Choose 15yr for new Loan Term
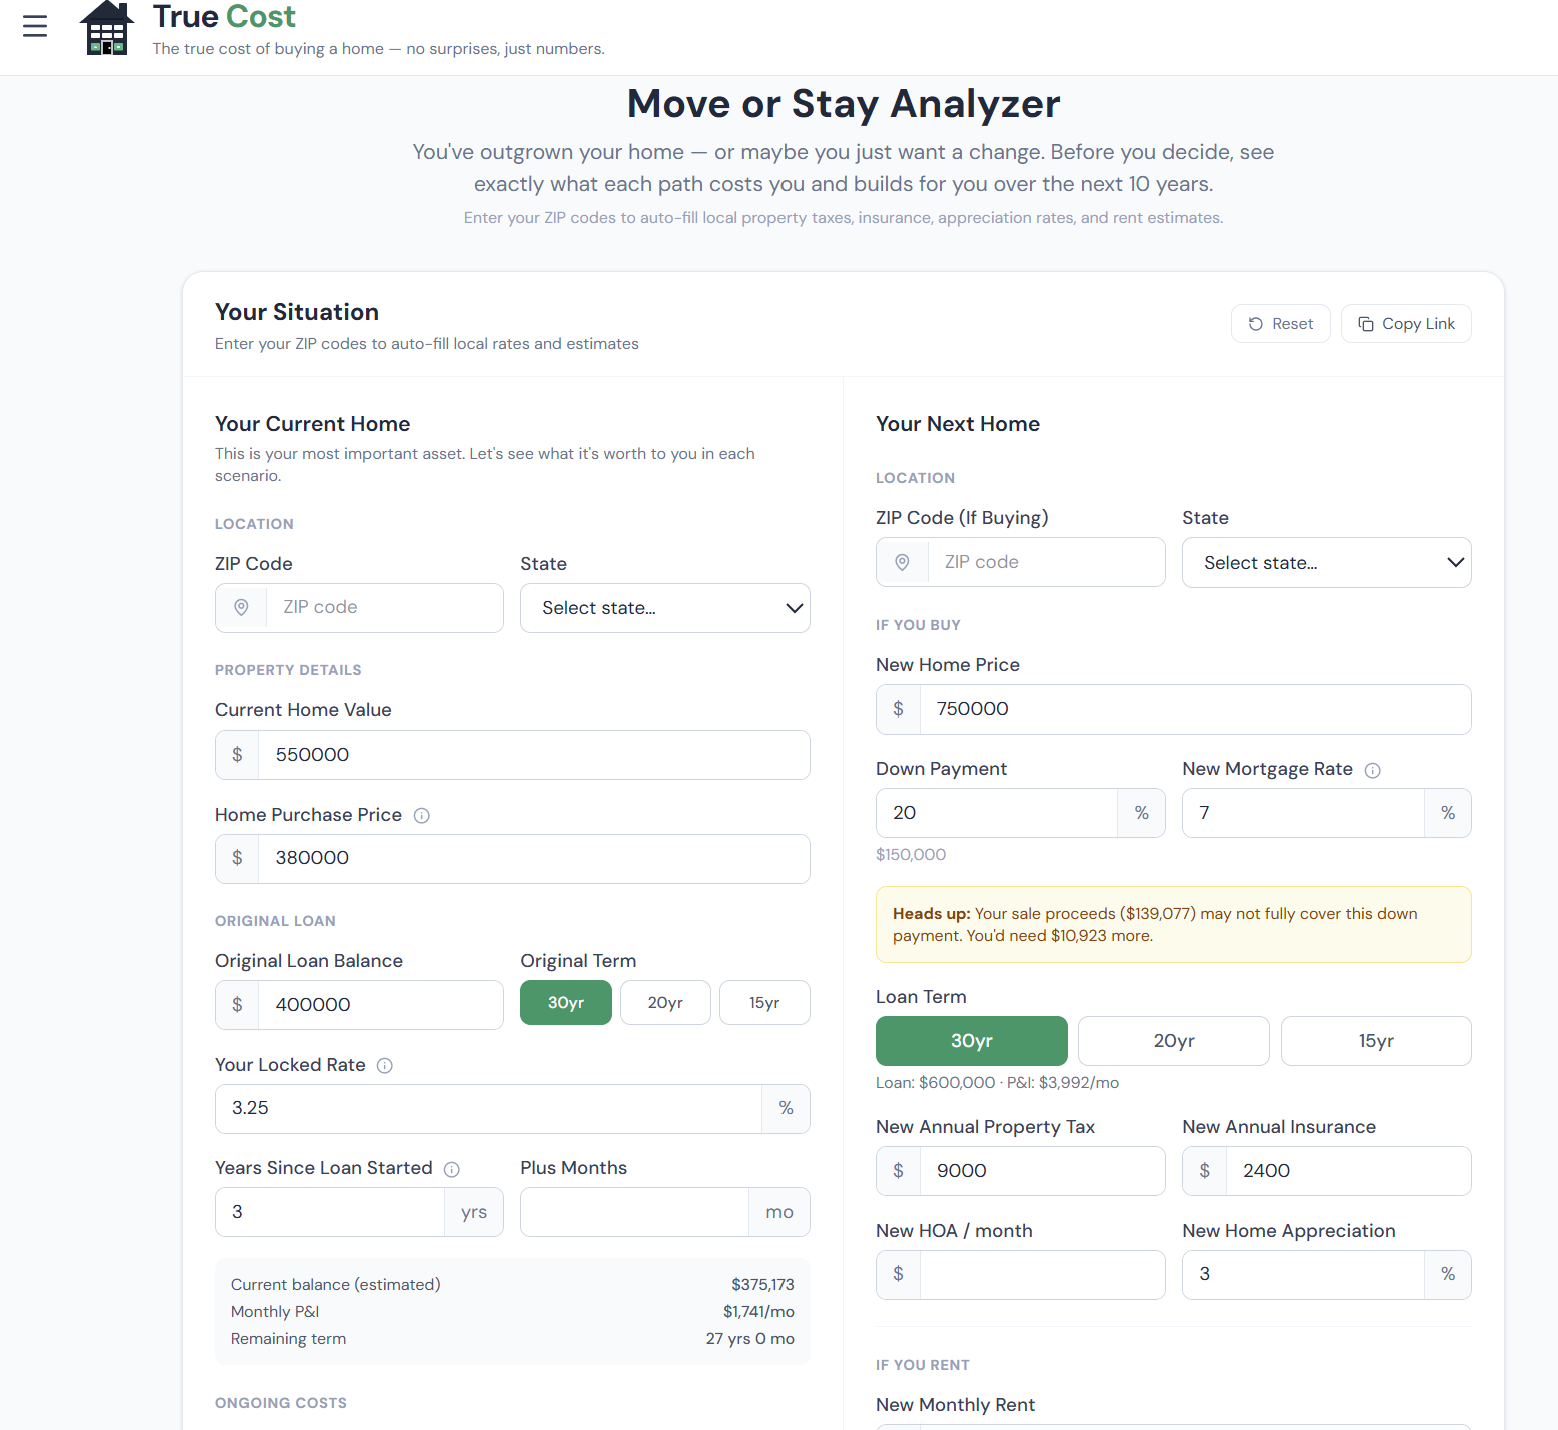The image size is (1558, 1430). pyautogui.click(x=1375, y=1041)
